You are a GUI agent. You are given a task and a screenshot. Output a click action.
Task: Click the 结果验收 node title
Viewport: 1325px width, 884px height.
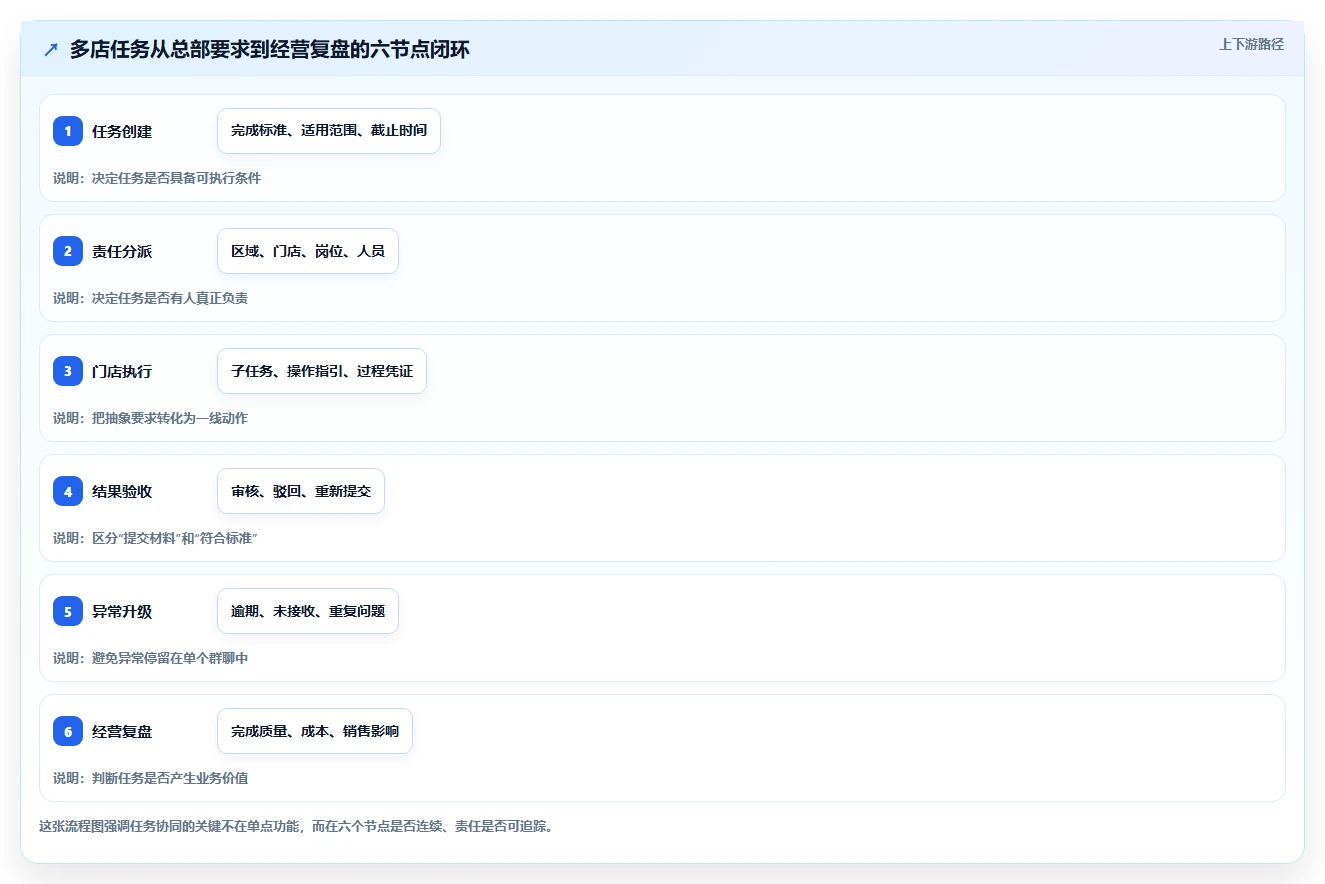click(122, 491)
